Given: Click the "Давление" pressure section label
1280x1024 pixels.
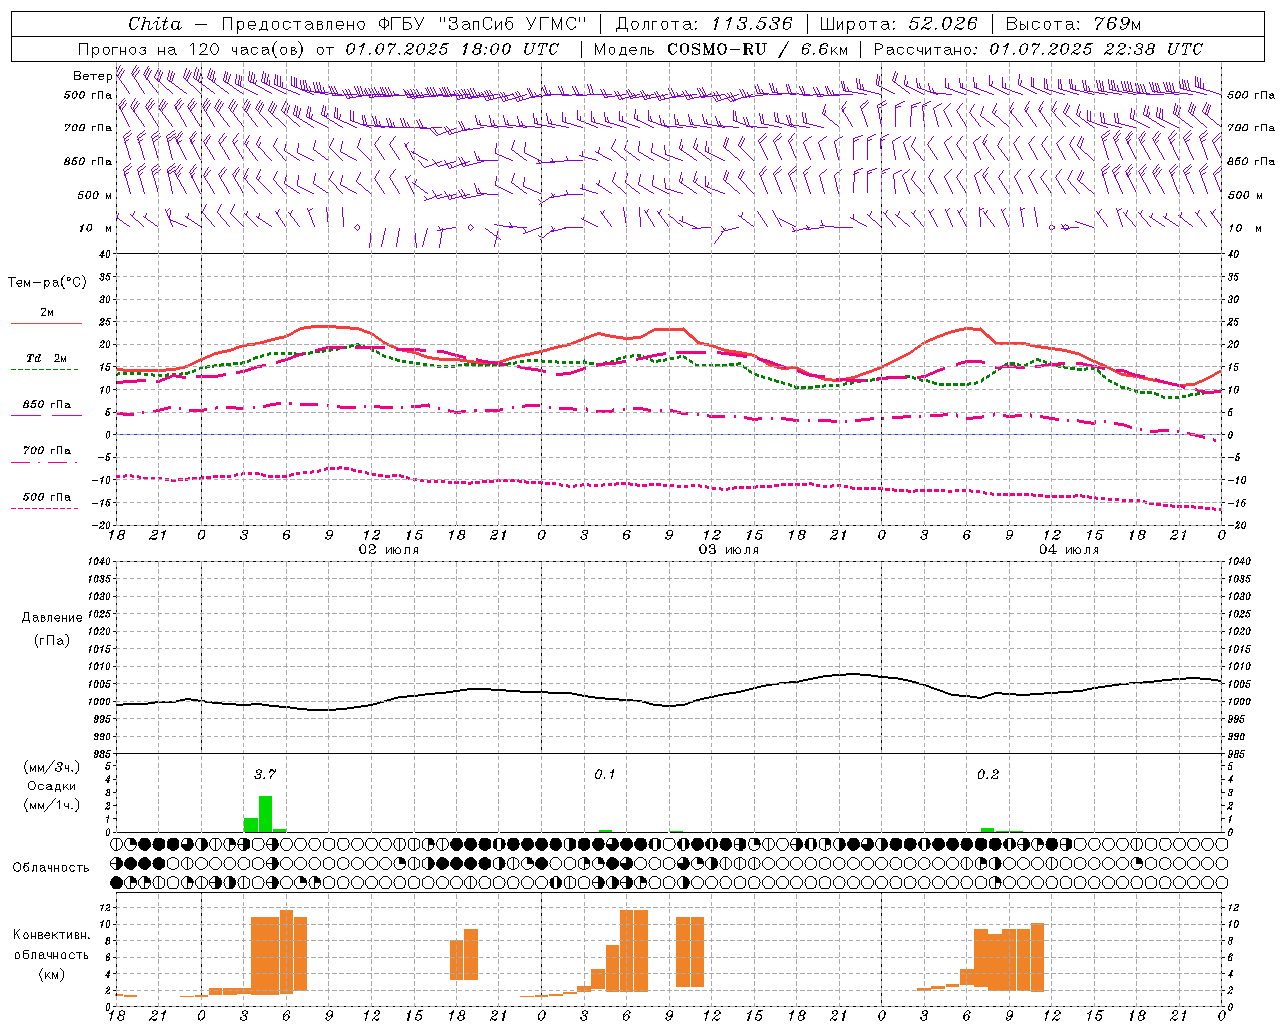Looking at the screenshot, I should point(52,618).
